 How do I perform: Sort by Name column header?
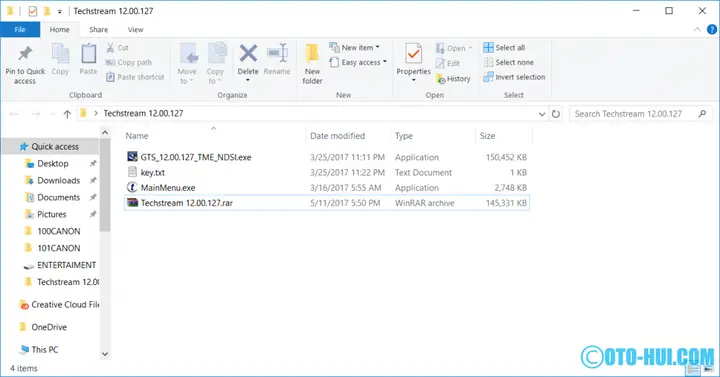137,136
